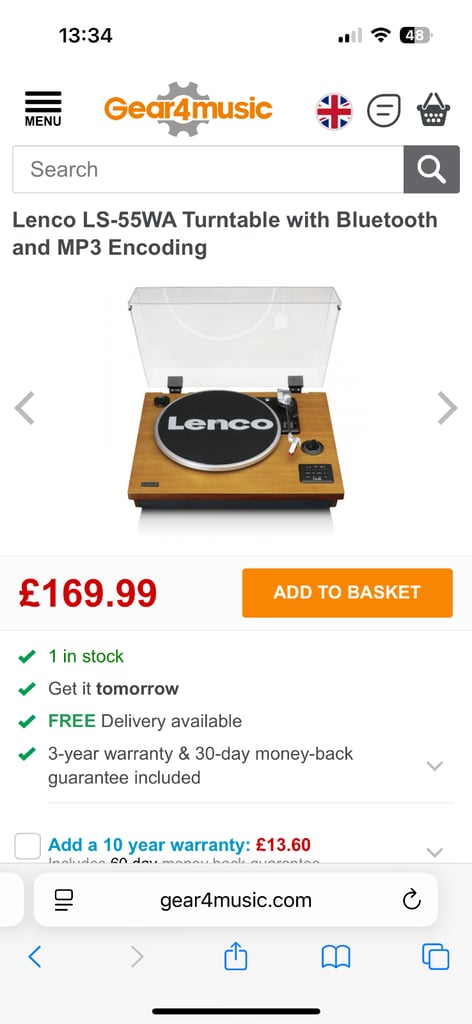The width and height of the screenshot is (472, 1024).
Task: View the shopping basket icon
Action: pos(434,110)
